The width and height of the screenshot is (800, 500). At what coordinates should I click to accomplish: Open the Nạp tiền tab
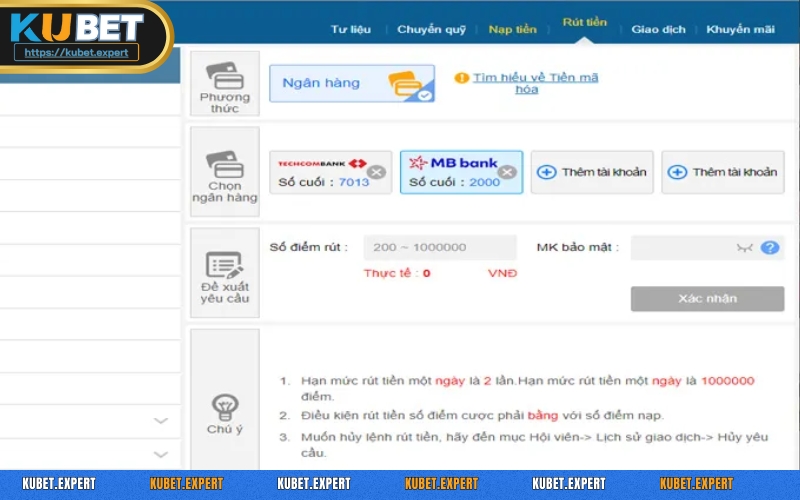[512, 29]
